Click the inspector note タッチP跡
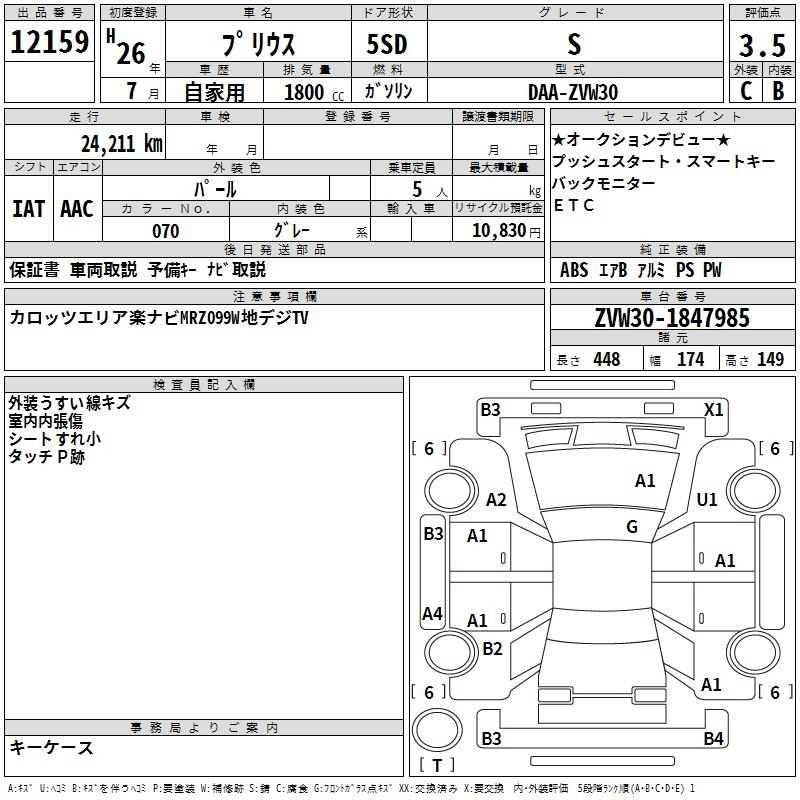This screenshot has width=800, height=800. pyautogui.click(x=46, y=457)
